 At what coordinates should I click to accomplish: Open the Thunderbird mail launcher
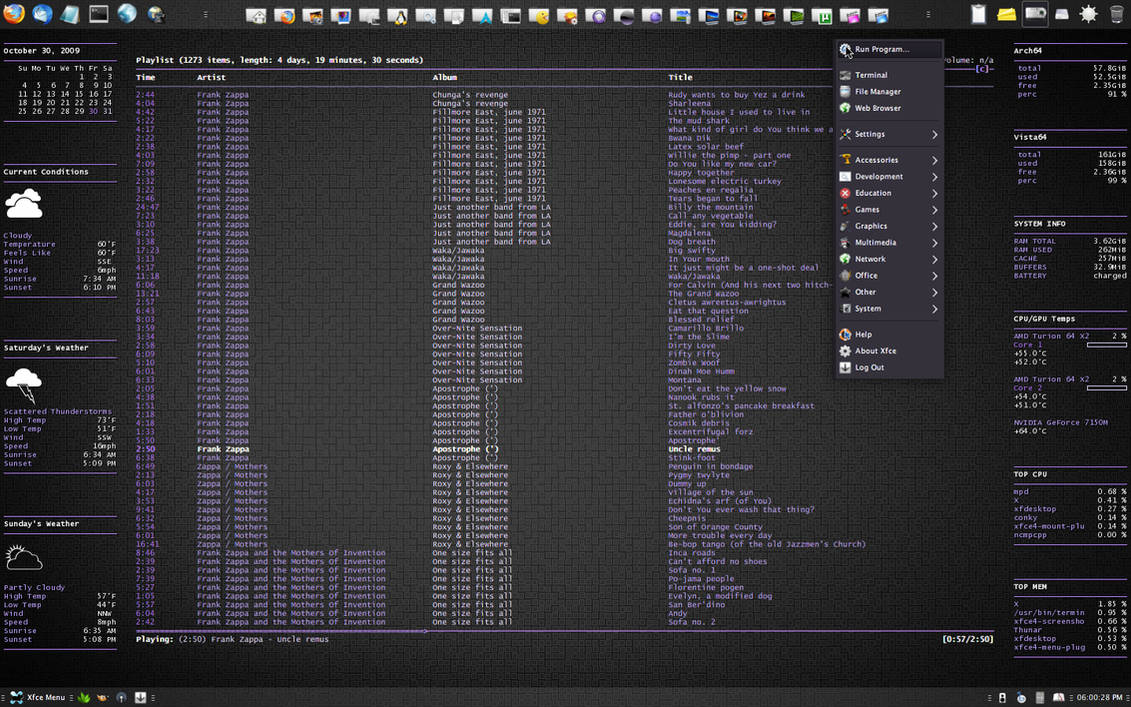[x=43, y=14]
